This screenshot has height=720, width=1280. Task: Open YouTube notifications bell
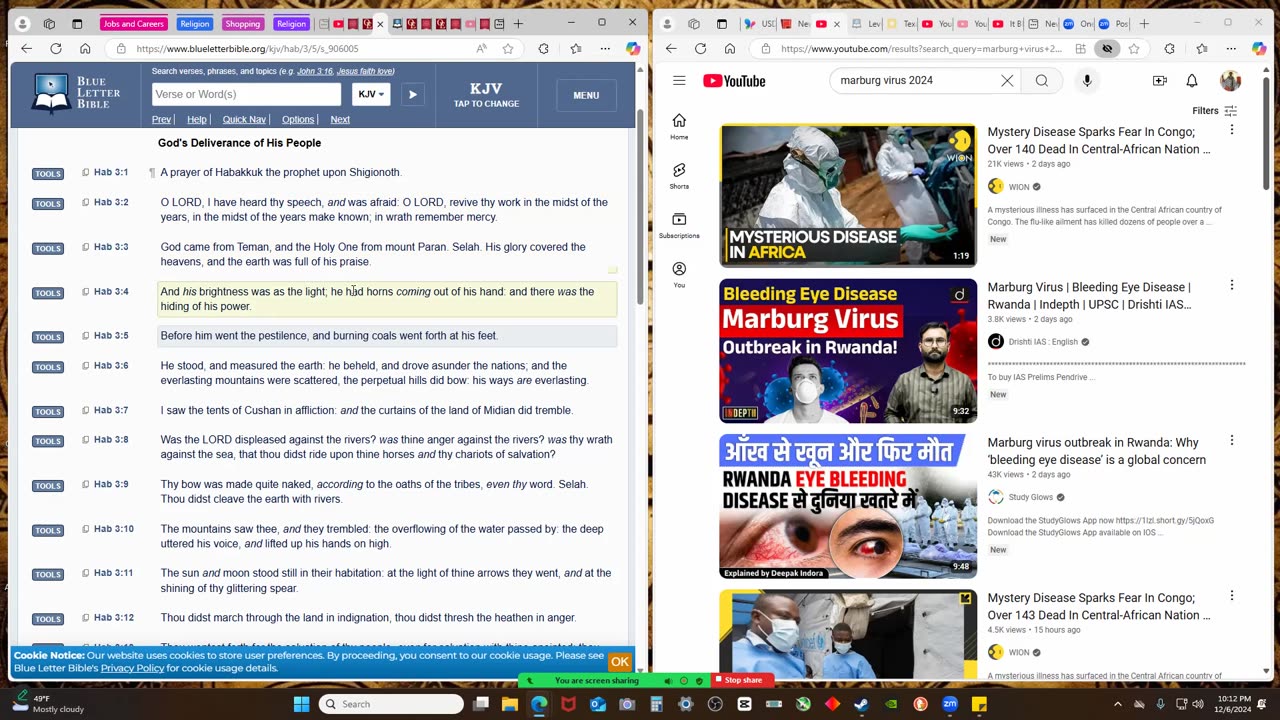[x=1192, y=81]
